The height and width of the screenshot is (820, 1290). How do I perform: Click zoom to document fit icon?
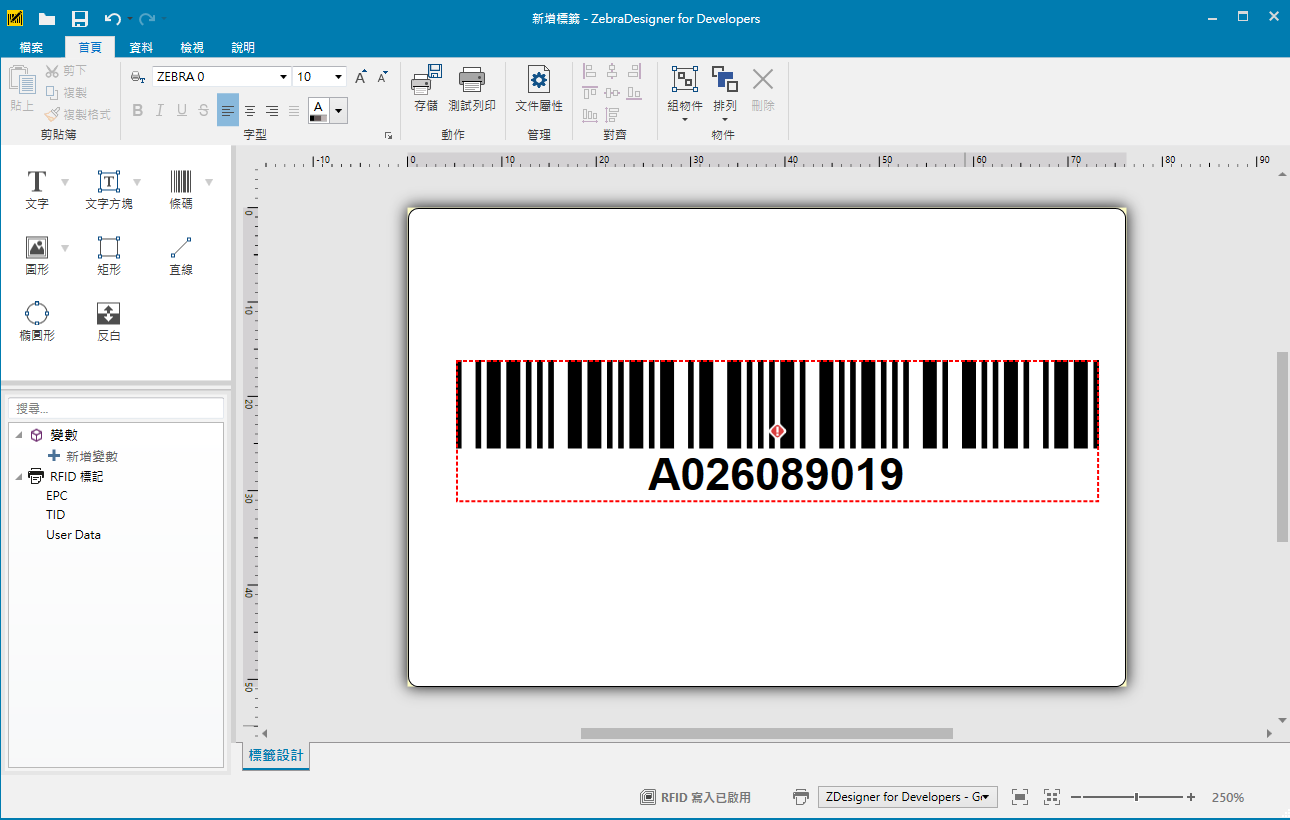tap(1020, 797)
